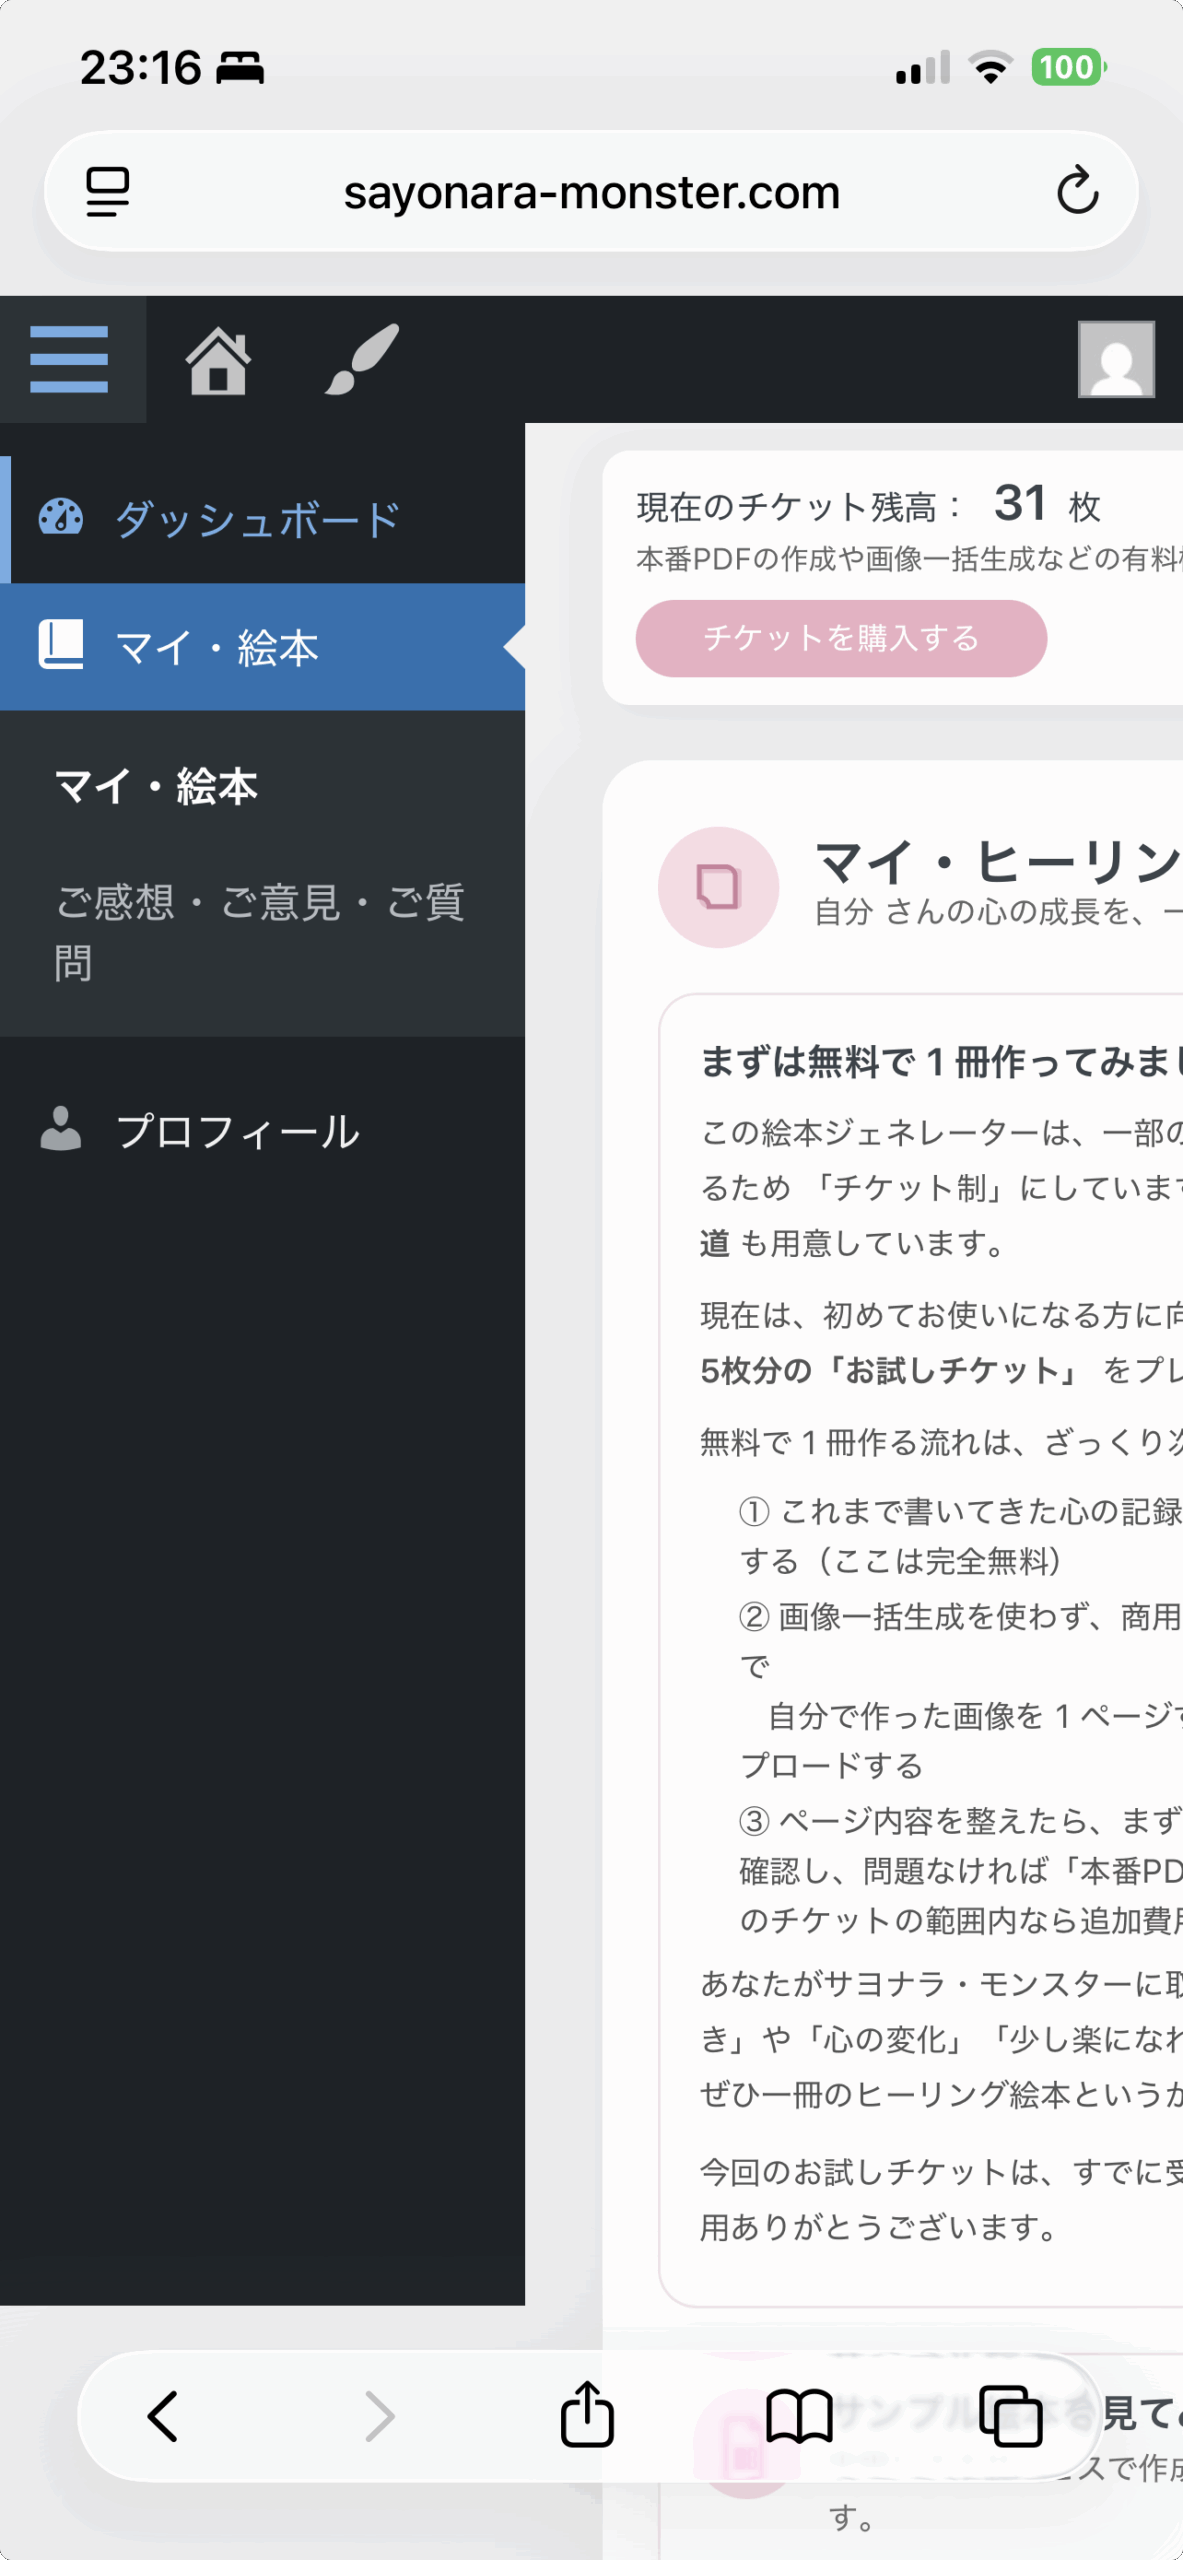Tap the sayonara-monster.com address field
The width and height of the screenshot is (1183, 2560).
pos(591,192)
